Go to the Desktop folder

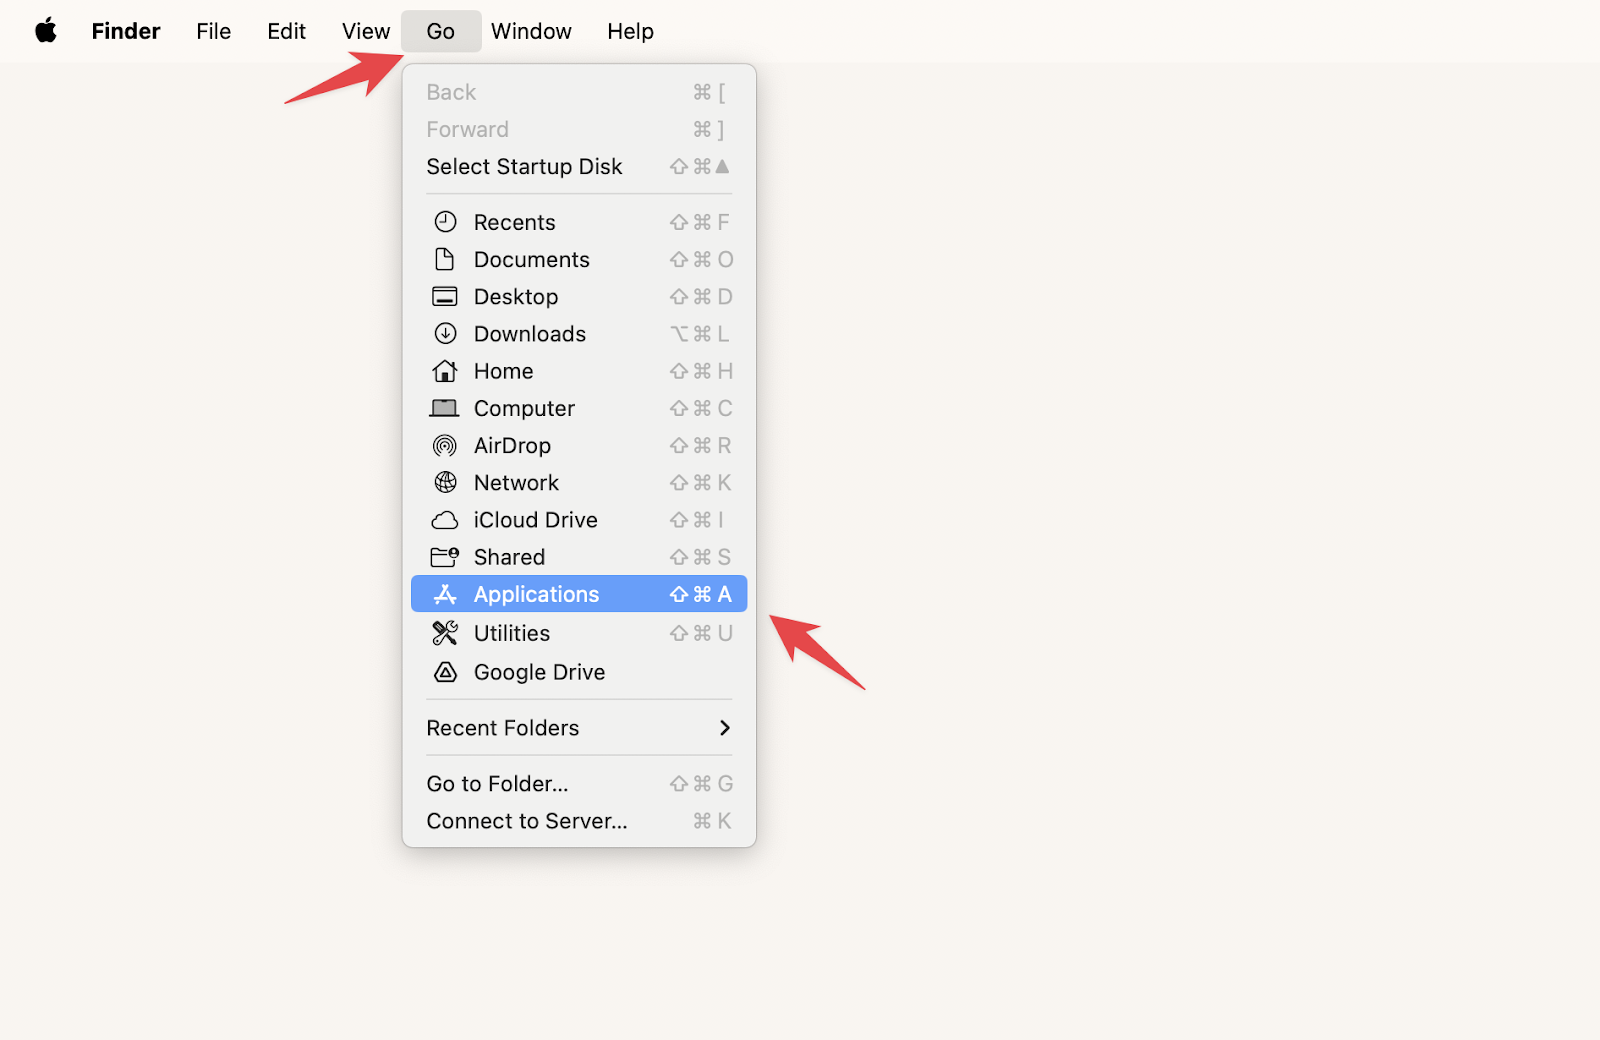tap(516, 296)
